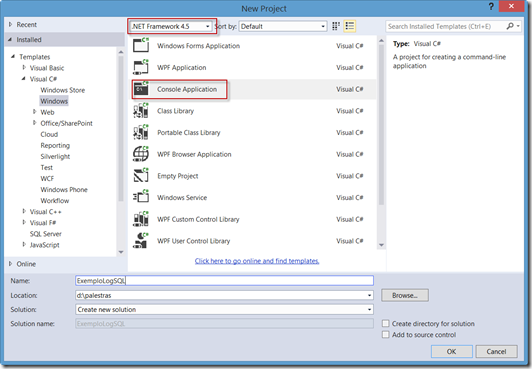Image resolution: width=532 pixels, height=369 pixels.
Task: Click the go online and find templates link
Action: point(257,261)
